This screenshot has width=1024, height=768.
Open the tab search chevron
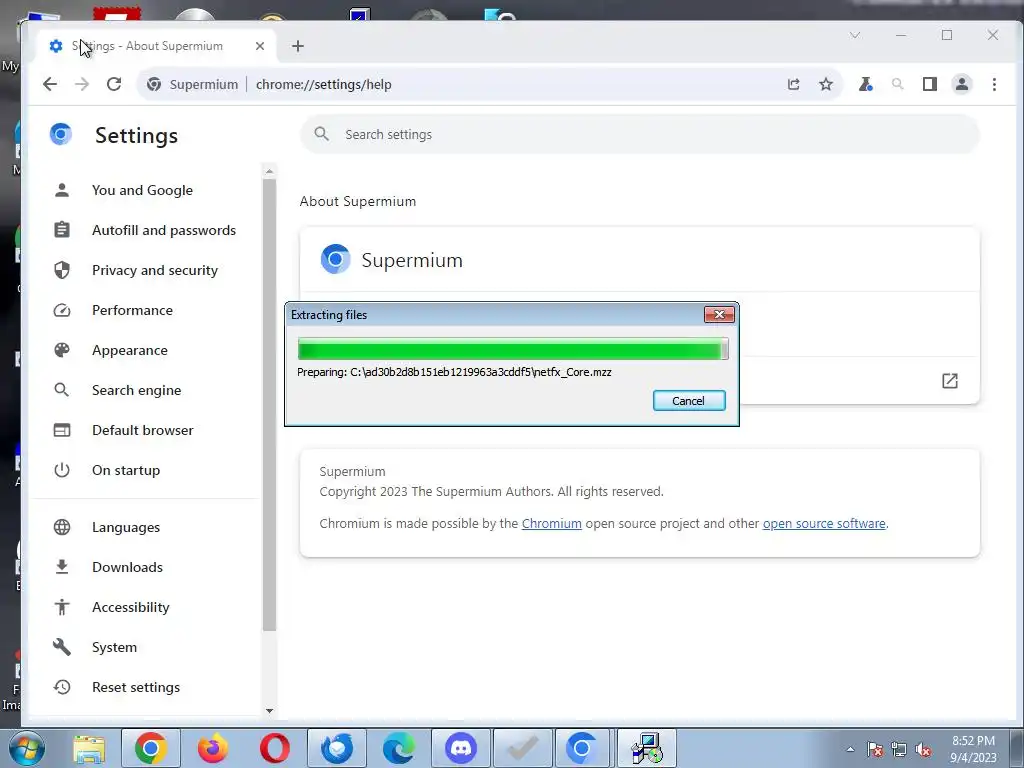[x=854, y=35]
